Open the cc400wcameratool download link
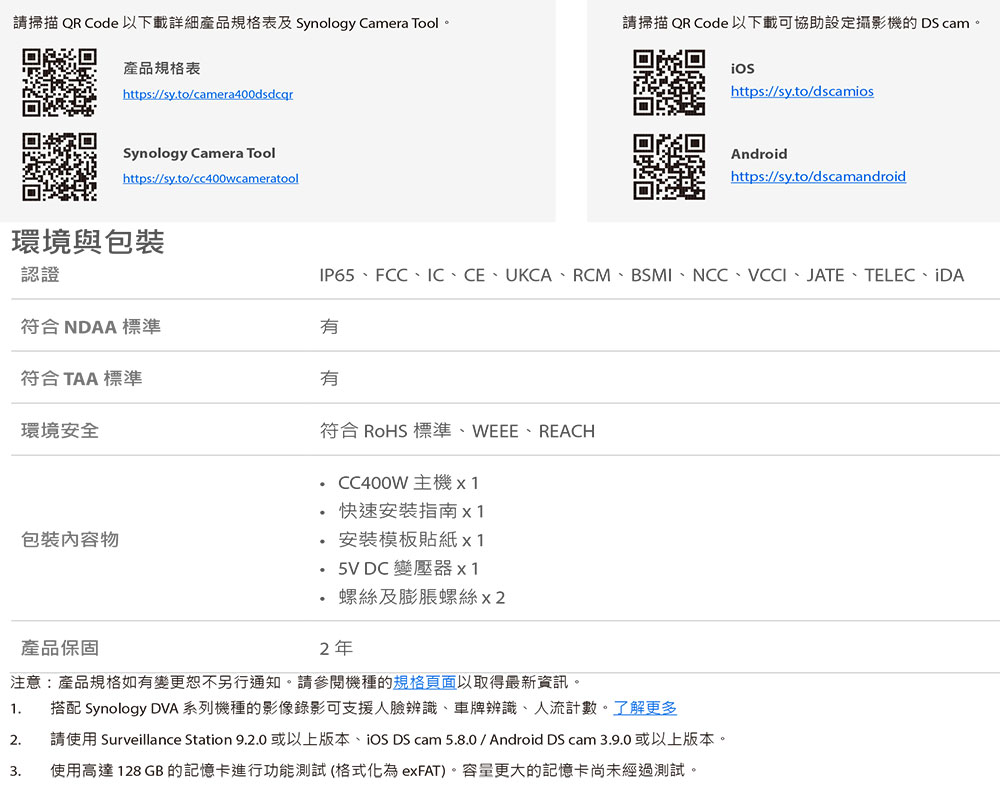Viewport: 1000px width, 794px height. point(210,179)
